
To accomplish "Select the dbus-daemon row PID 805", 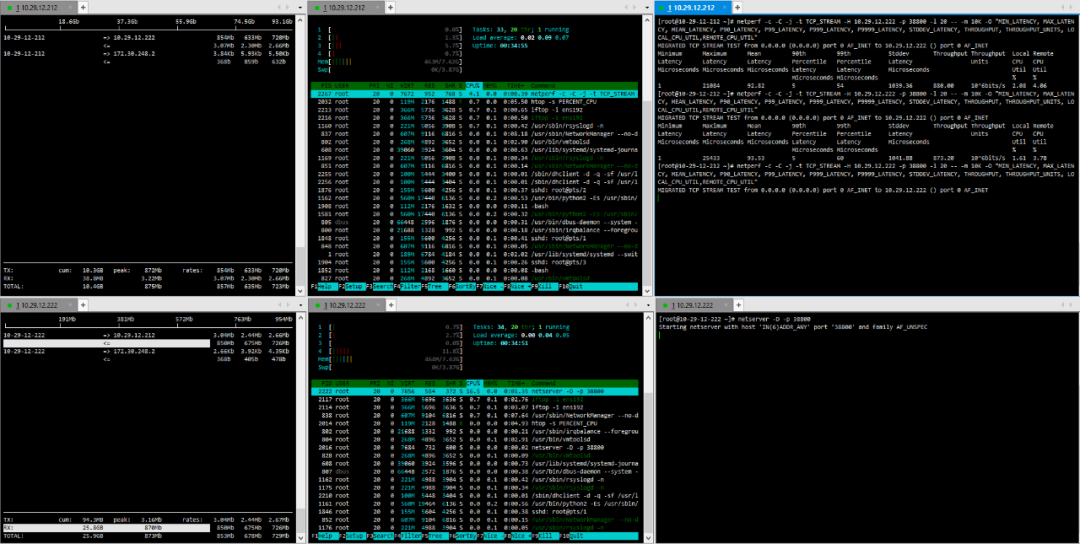I will [475, 221].
